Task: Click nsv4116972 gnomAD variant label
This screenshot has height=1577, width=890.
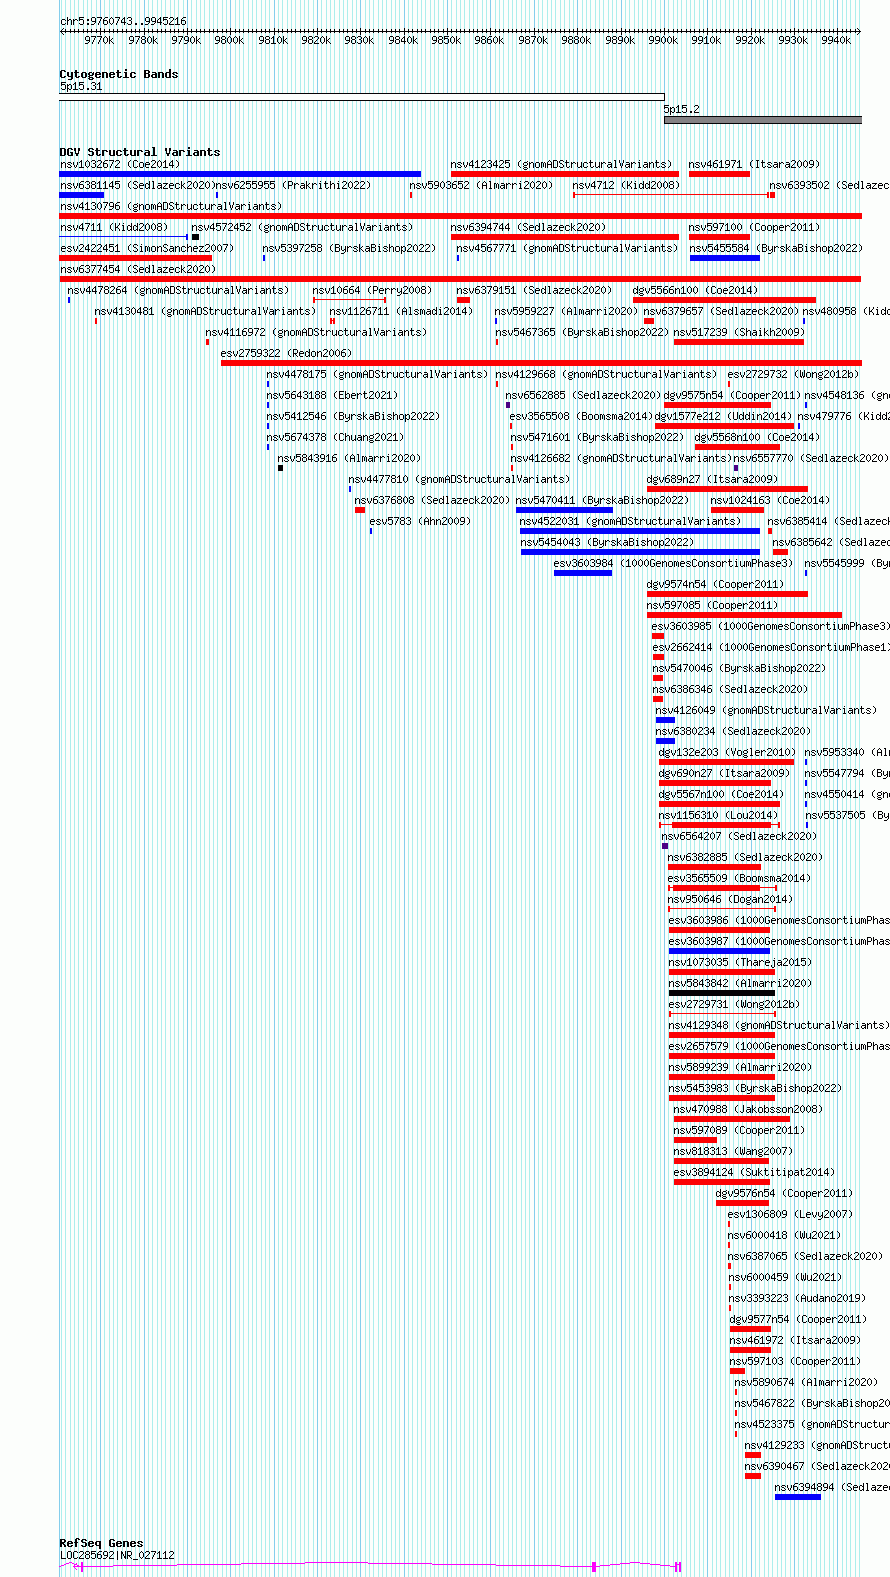Action: (x=316, y=332)
